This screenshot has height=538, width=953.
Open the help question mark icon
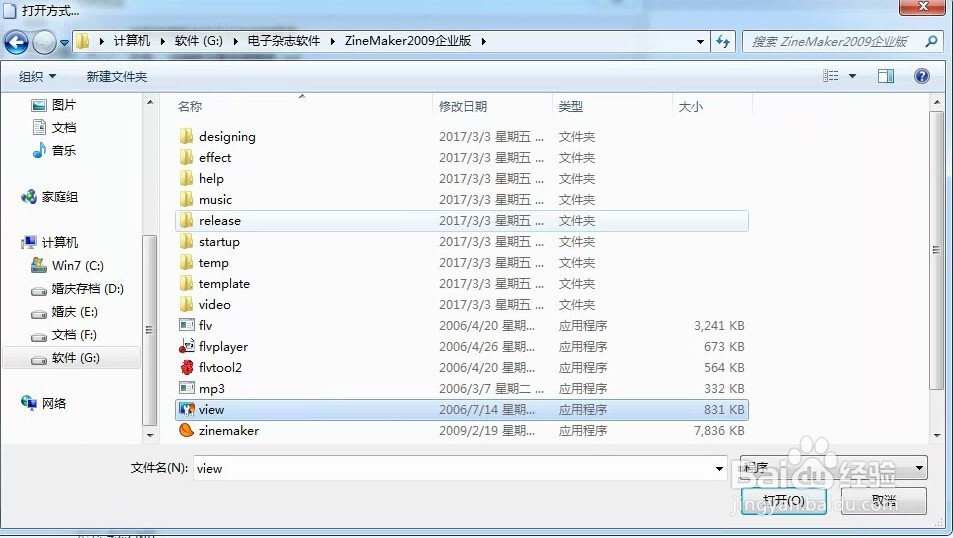921,76
